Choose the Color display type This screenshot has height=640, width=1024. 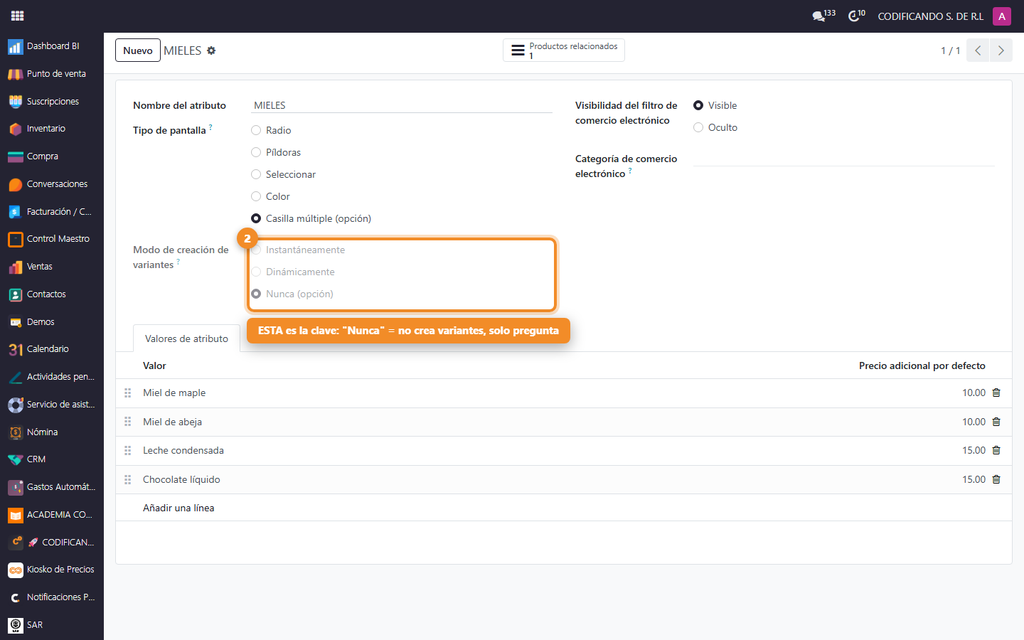256,197
